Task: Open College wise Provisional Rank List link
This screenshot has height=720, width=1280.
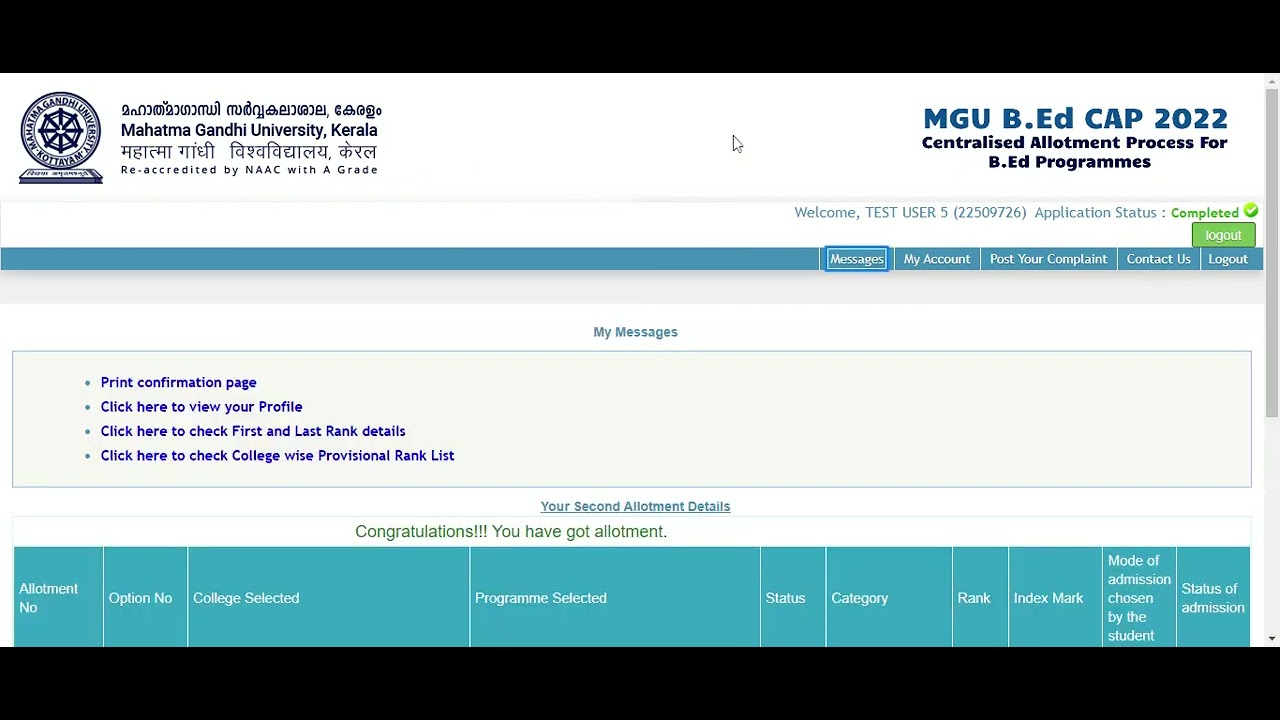Action: [277, 455]
